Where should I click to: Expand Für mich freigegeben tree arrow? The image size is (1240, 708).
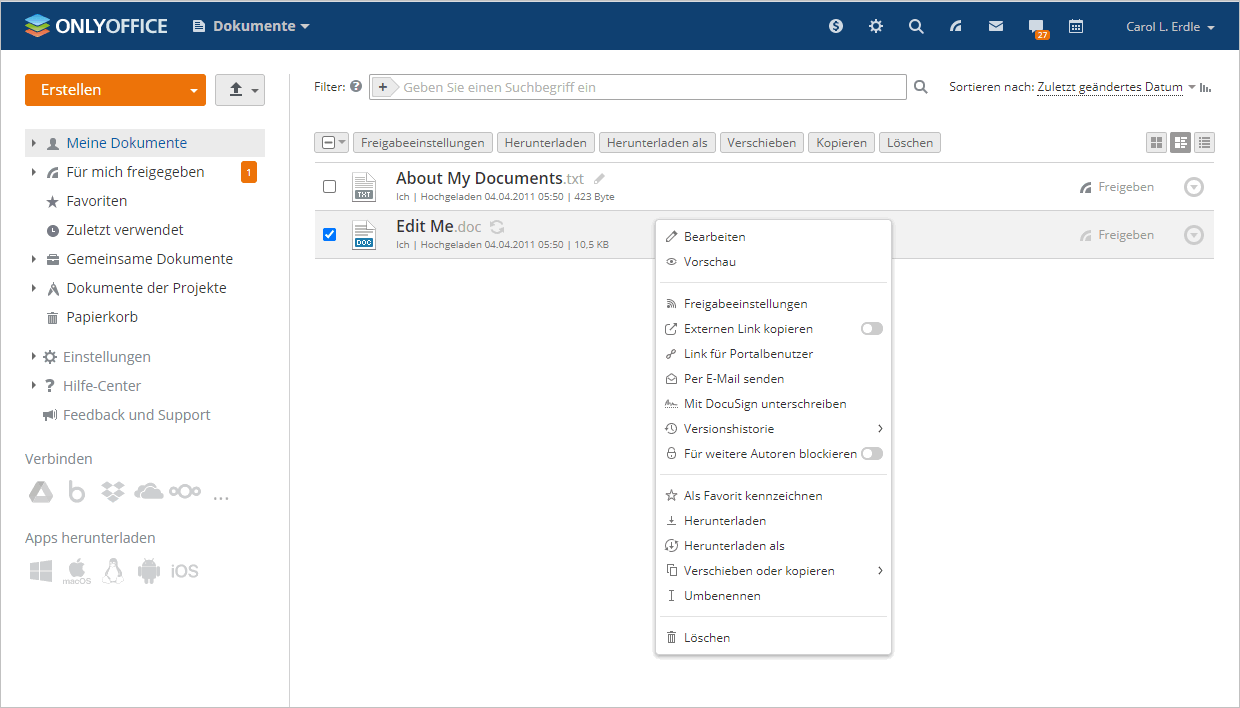[x=34, y=172]
